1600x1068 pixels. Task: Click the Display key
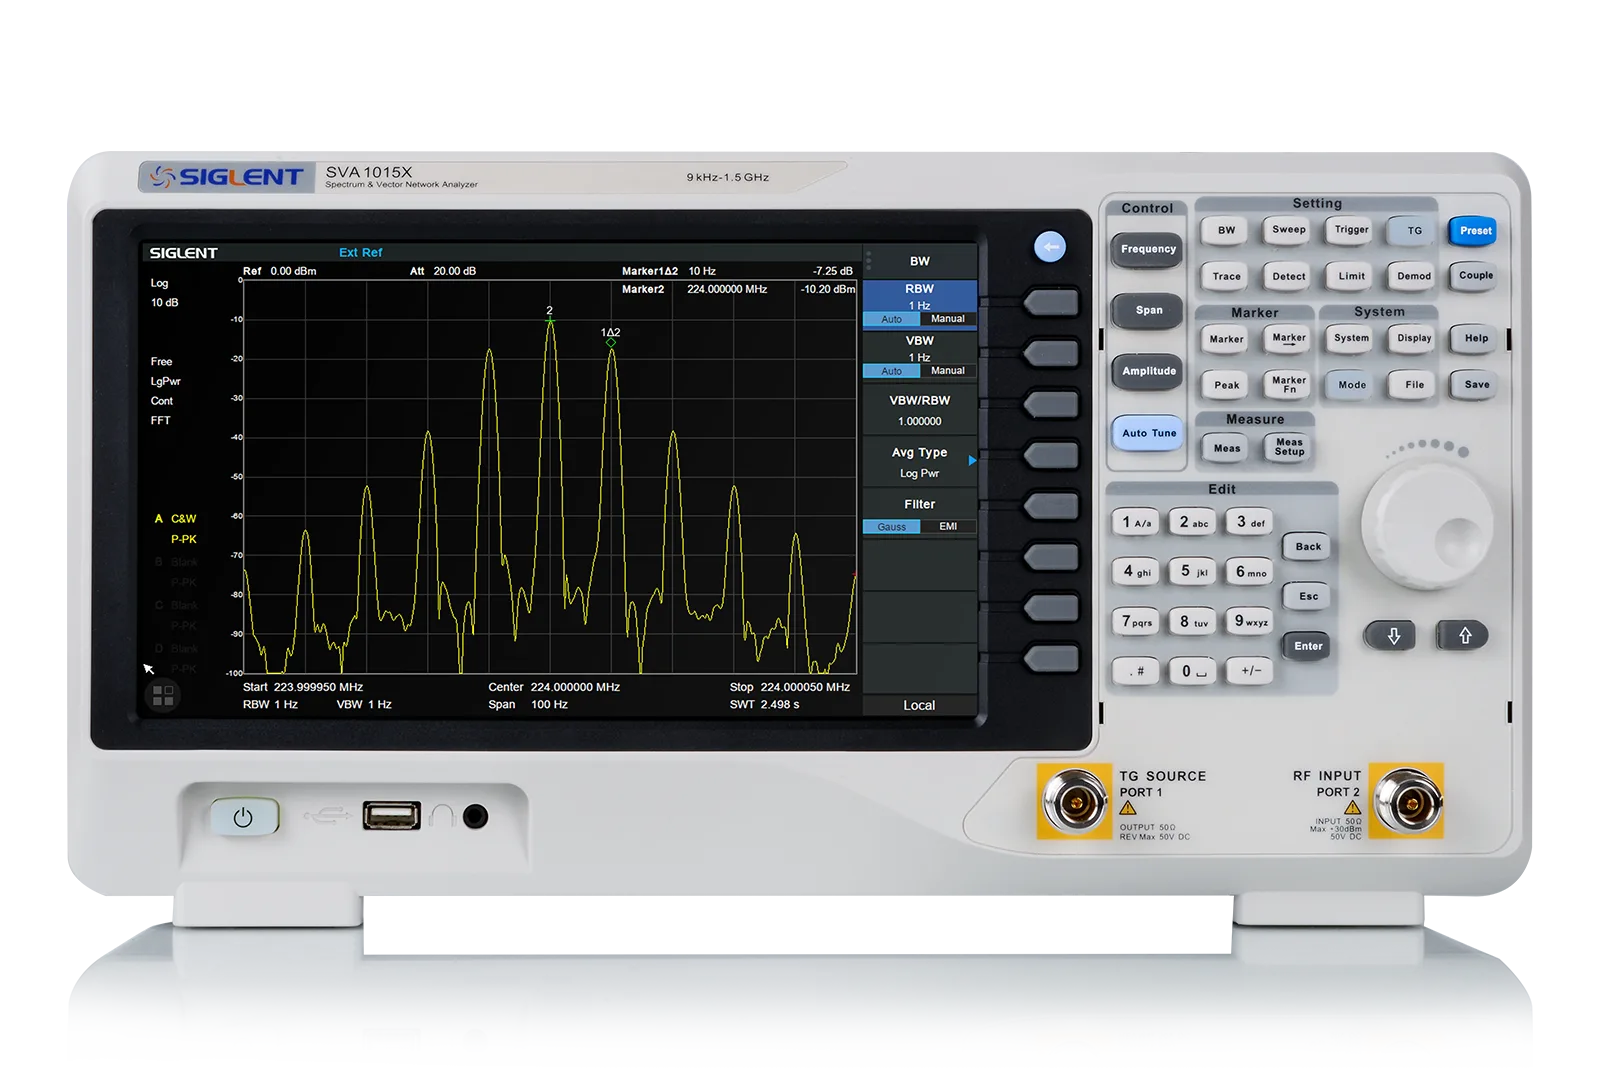pos(1413,338)
